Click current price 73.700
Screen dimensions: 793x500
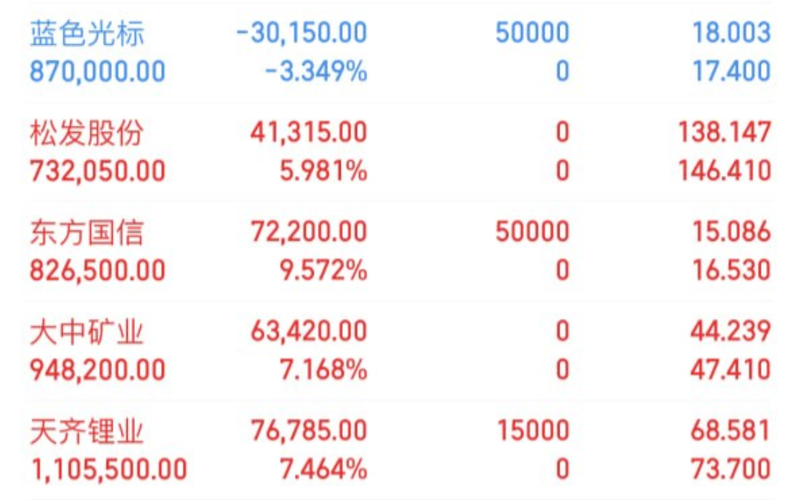tap(731, 470)
